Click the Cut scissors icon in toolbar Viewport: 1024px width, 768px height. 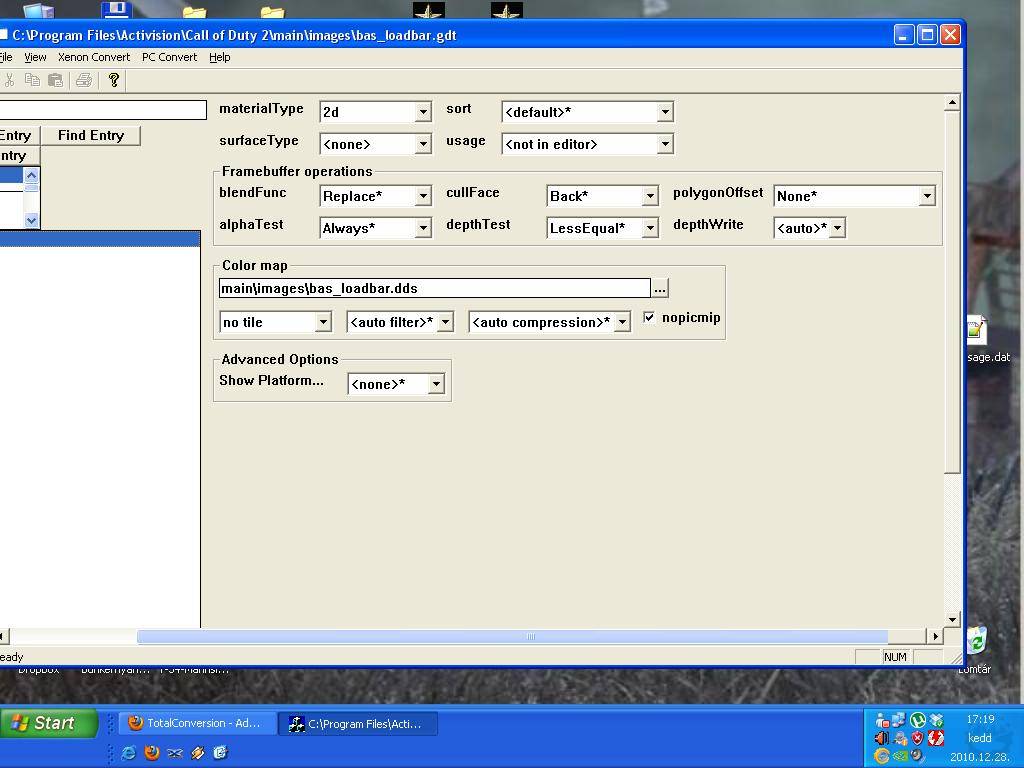tap(9, 80)
